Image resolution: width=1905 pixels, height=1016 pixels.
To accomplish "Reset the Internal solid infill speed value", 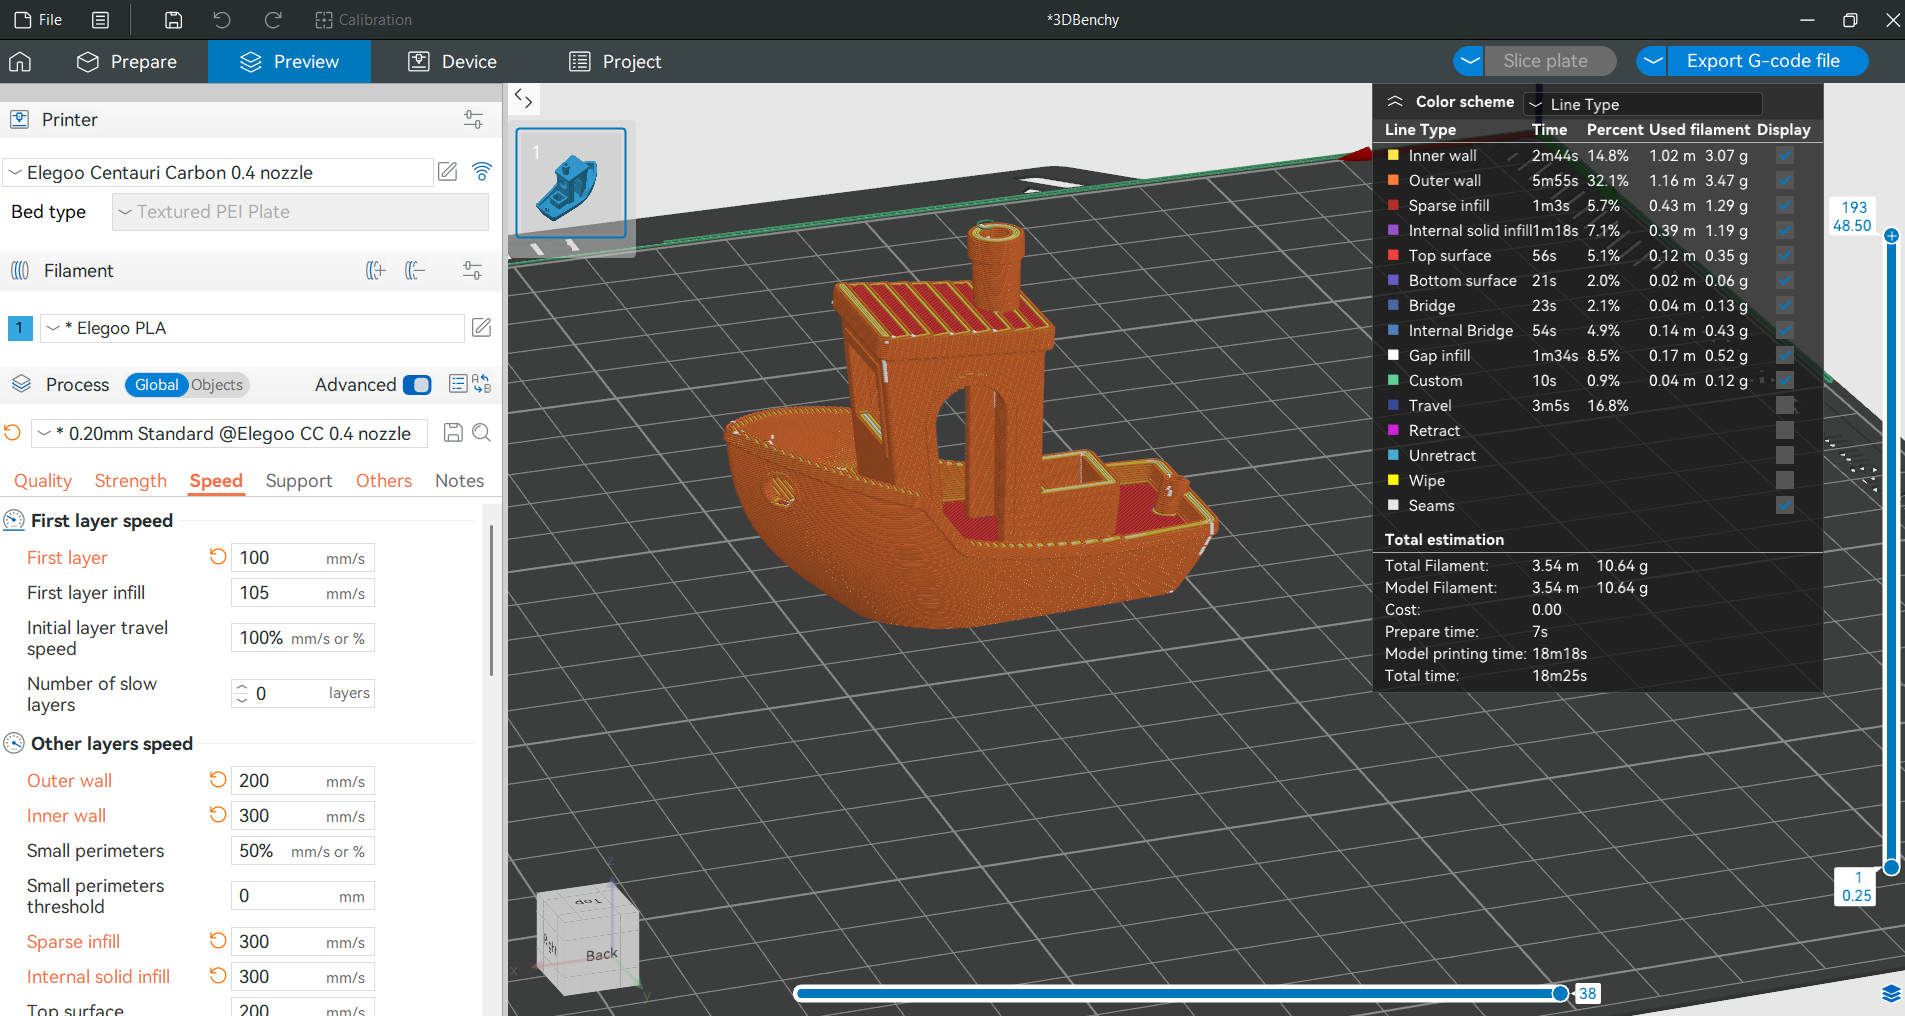I will tap(217, 975).
